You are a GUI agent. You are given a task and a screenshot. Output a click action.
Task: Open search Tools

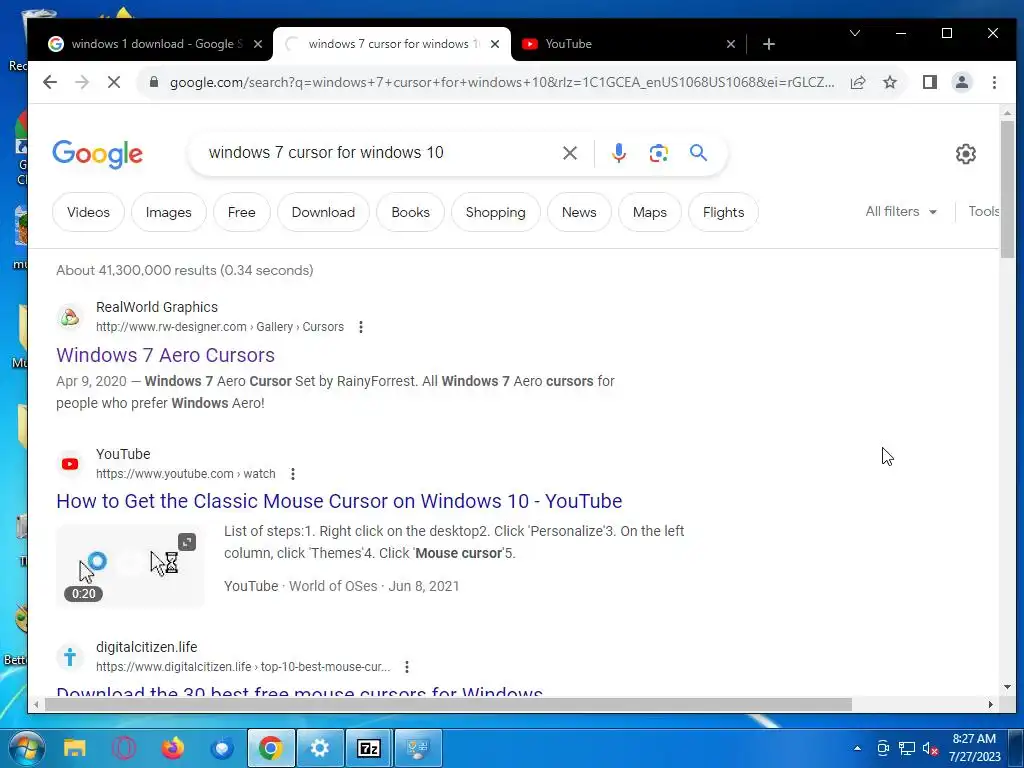984,212
